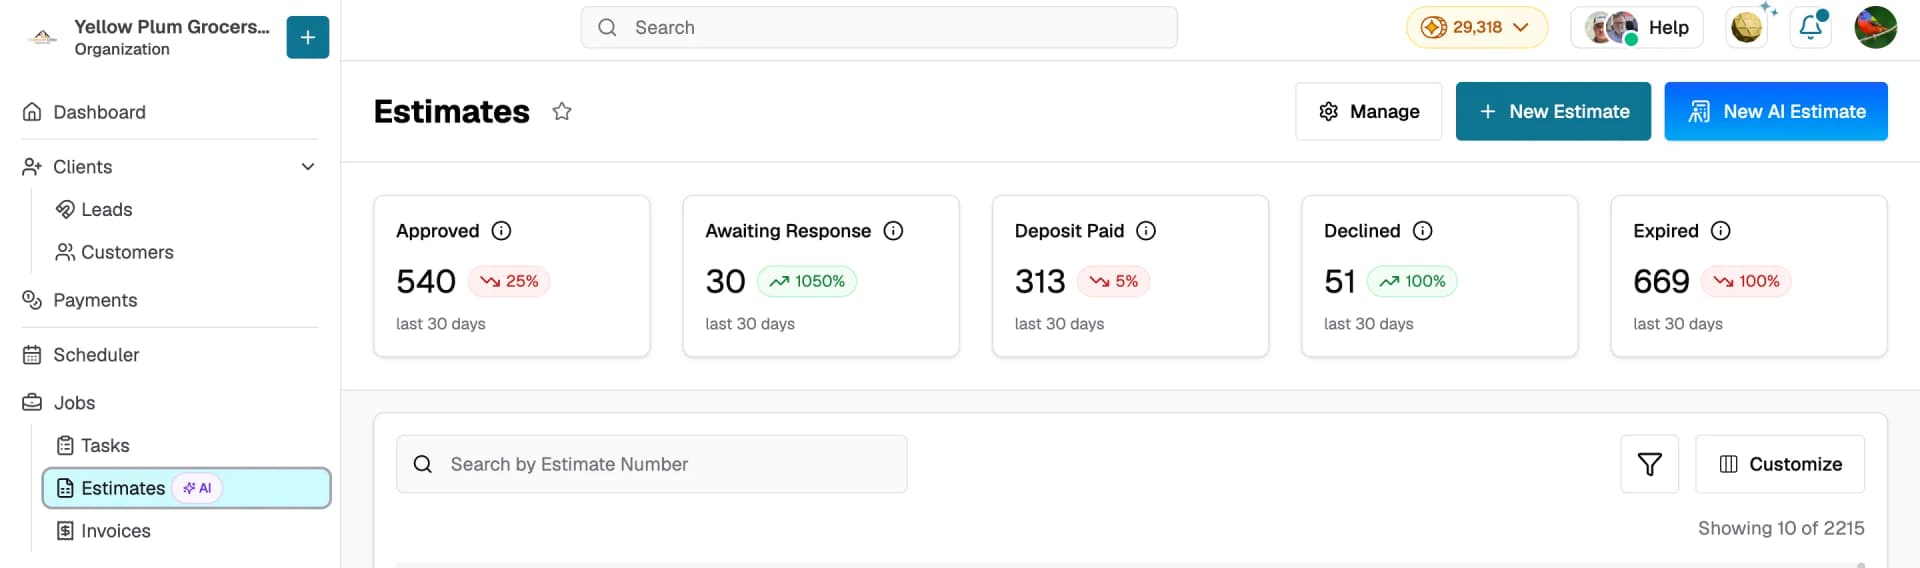Image resolution: width=1920 pixels, height=568 pixels.
Task: Open the Clients menu item
Action: click(82, 167)
